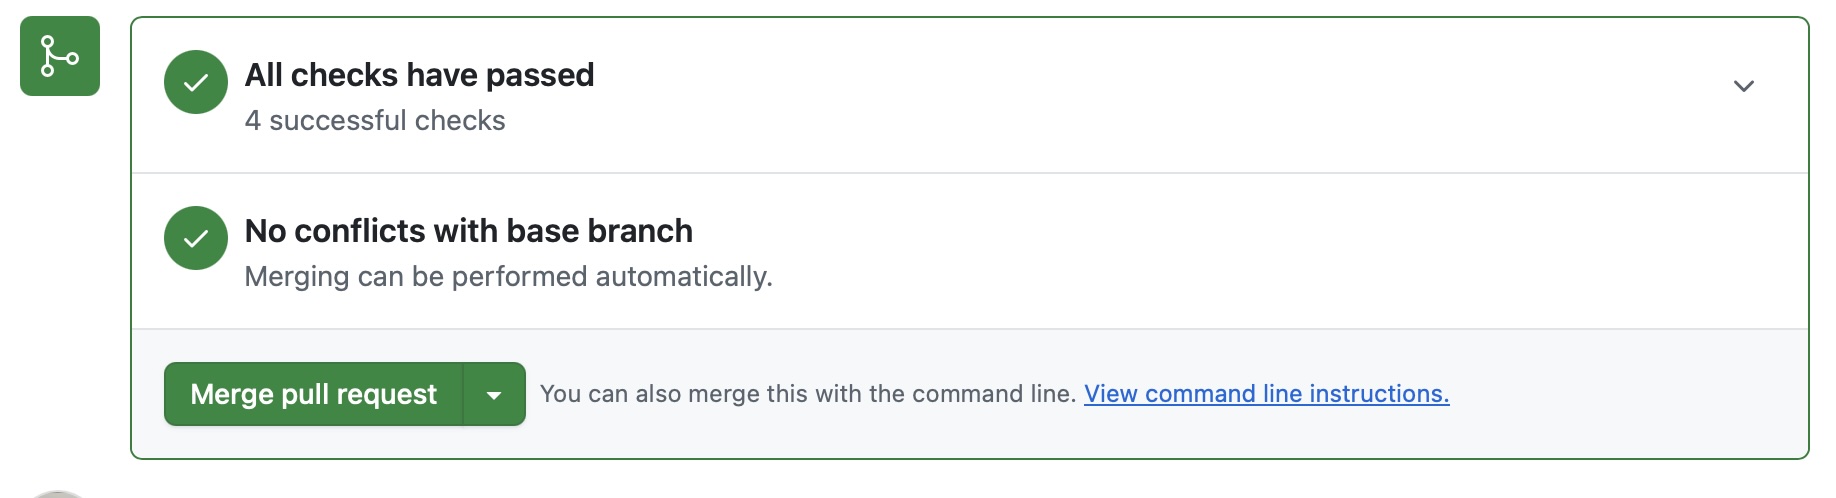The height and width of the screenshot is (498, 1836).
Task: Select the 4 successful checks text
Action: (x=375, y=121)
